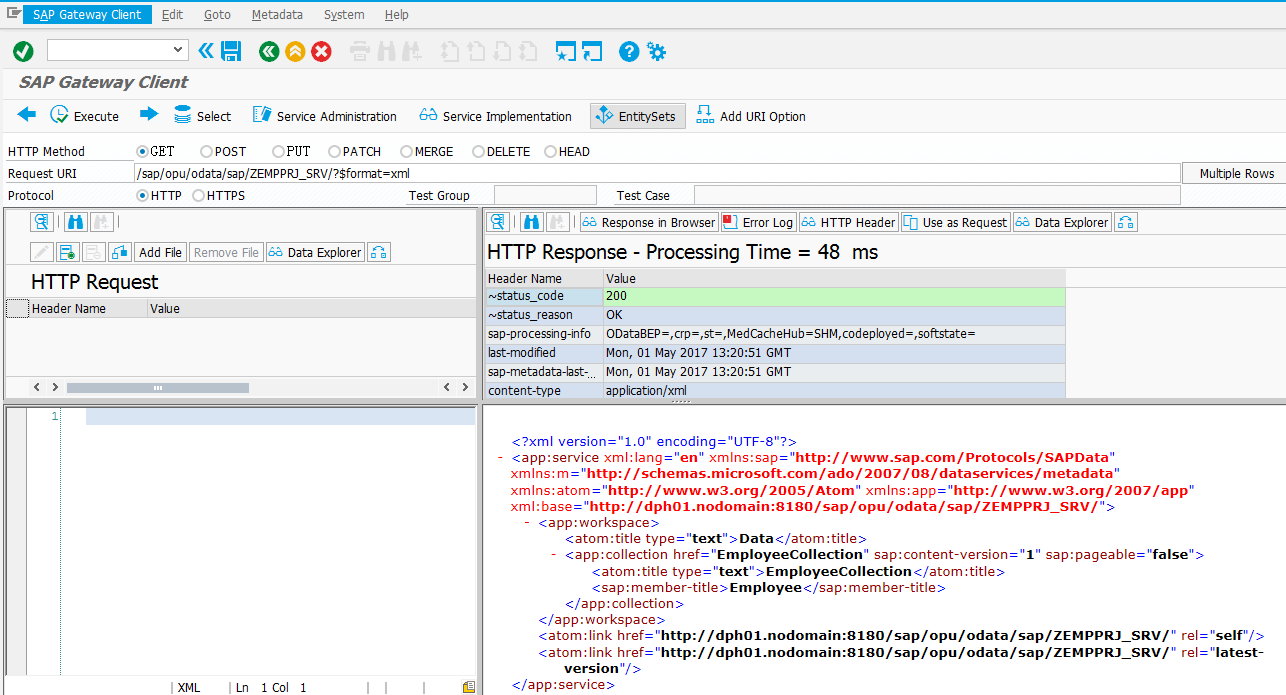Click Find binoculars in HTTP Request pane
Screen dimensions: 1286x695
(75, 222)
